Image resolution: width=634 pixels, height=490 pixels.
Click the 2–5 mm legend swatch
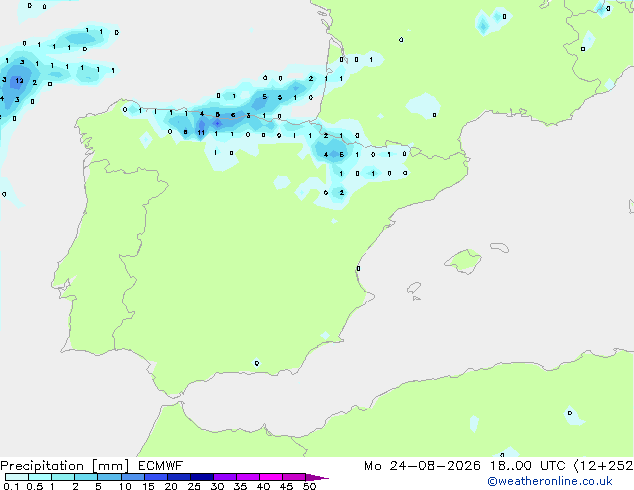[x=86, y=477]
